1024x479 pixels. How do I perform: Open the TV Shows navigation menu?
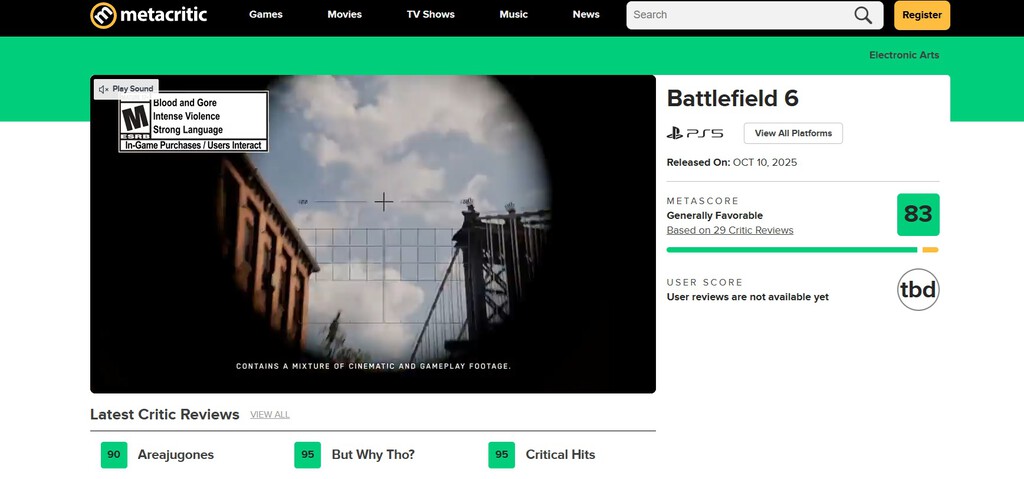[x=430, y=15]
